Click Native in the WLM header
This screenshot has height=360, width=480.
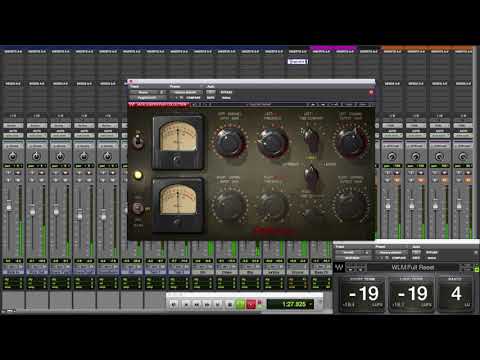coord(432,258)
